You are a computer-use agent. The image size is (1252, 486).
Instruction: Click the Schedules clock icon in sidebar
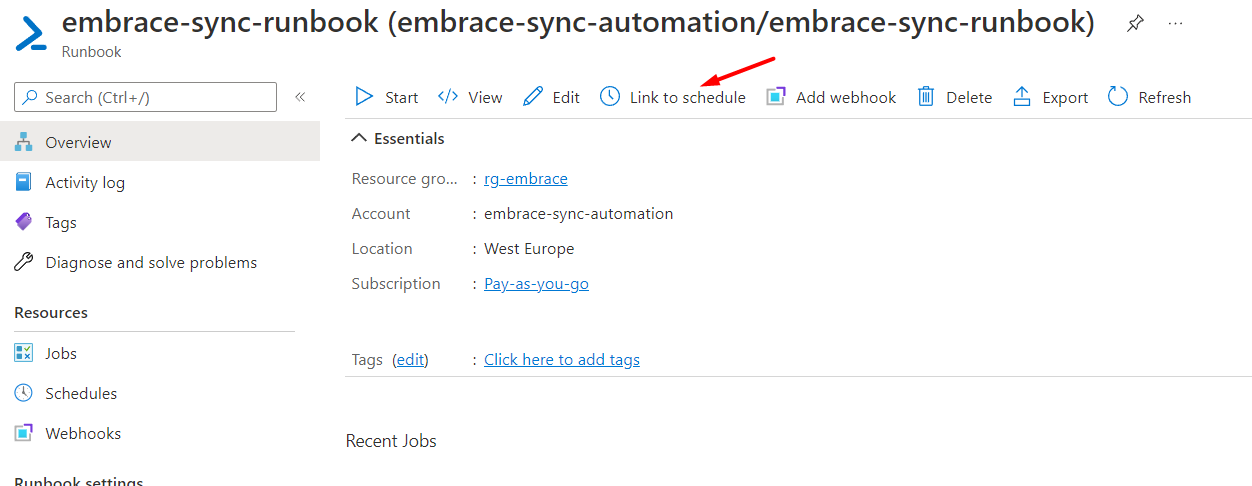(24, 393)
